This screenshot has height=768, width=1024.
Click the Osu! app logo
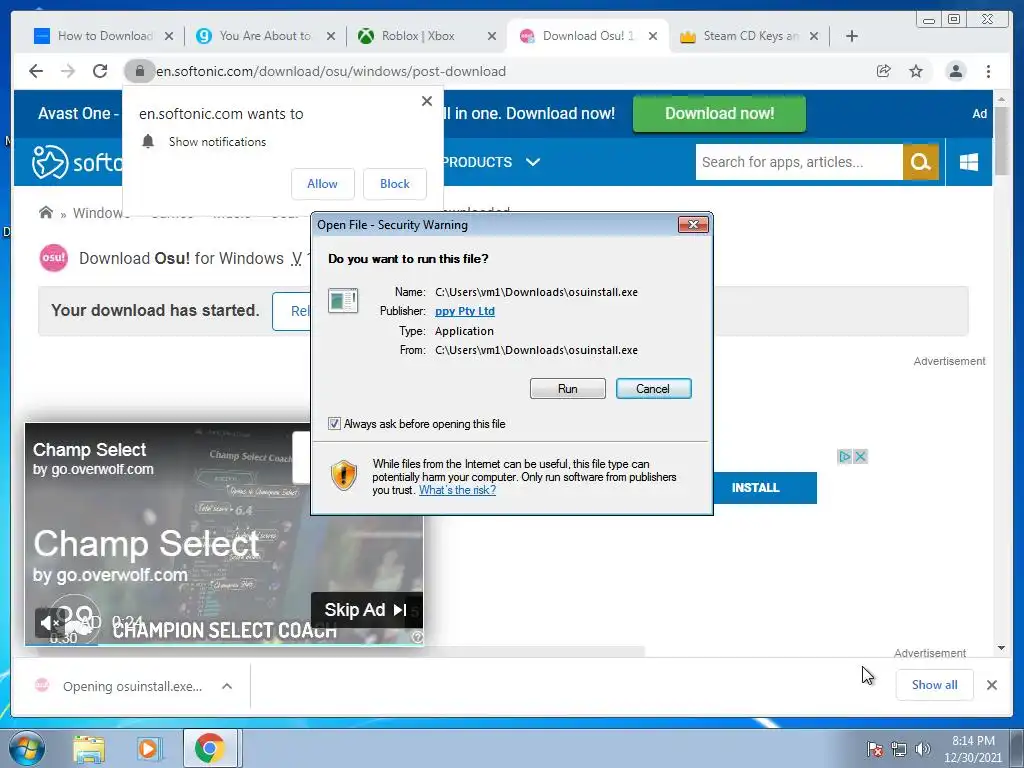pyautogui.click(x=54, y=258)
